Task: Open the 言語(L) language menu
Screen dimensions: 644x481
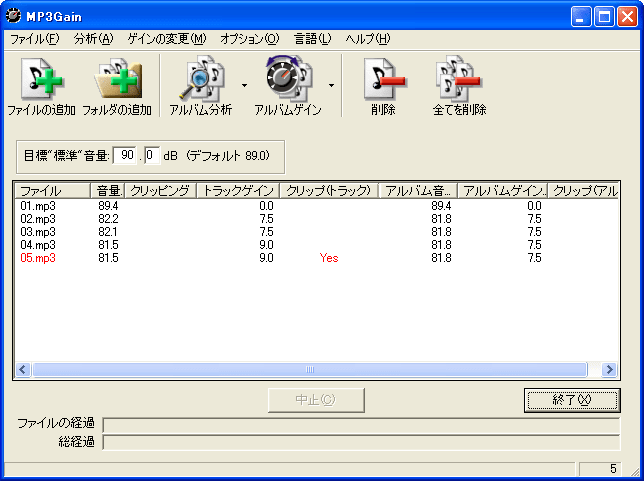Action: coord(312,39)
